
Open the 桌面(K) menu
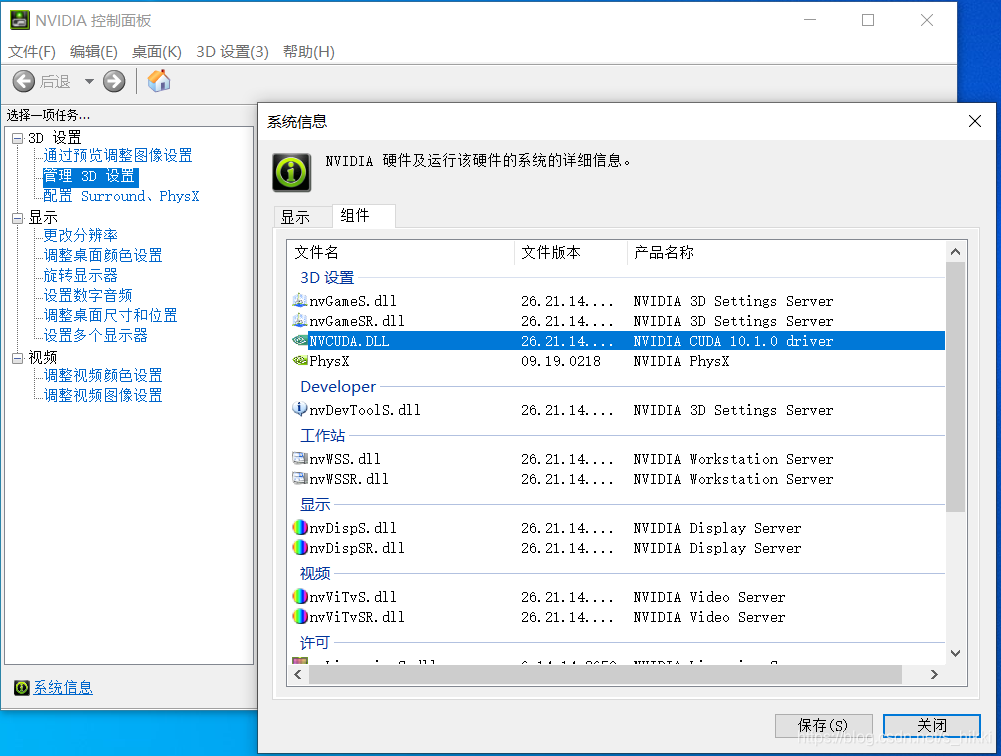(x=156, y=52)
